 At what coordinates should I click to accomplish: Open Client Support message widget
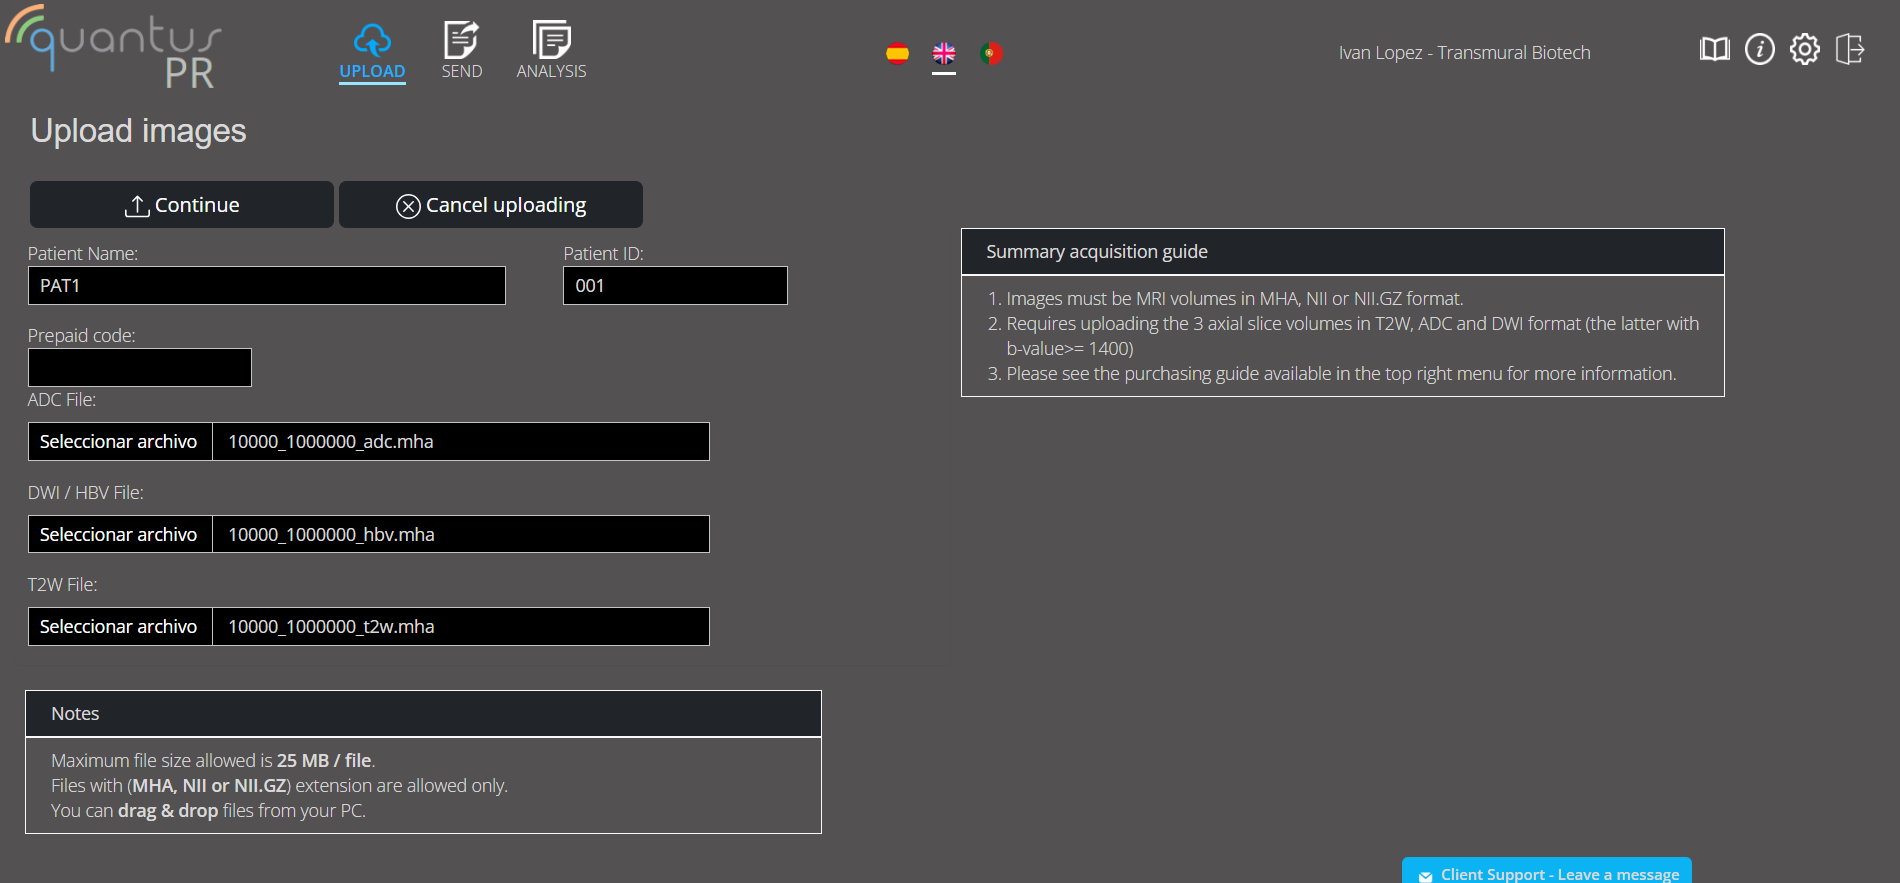point(1546,872)
